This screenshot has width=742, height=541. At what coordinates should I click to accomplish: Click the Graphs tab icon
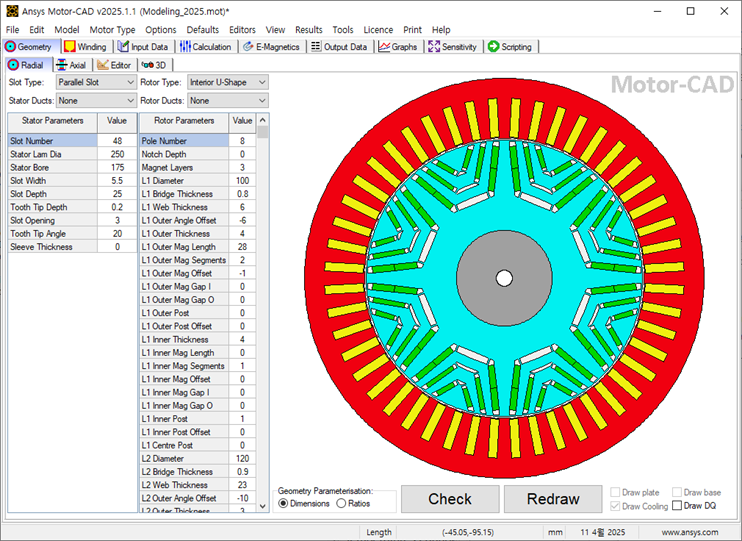tap(384, 46)
